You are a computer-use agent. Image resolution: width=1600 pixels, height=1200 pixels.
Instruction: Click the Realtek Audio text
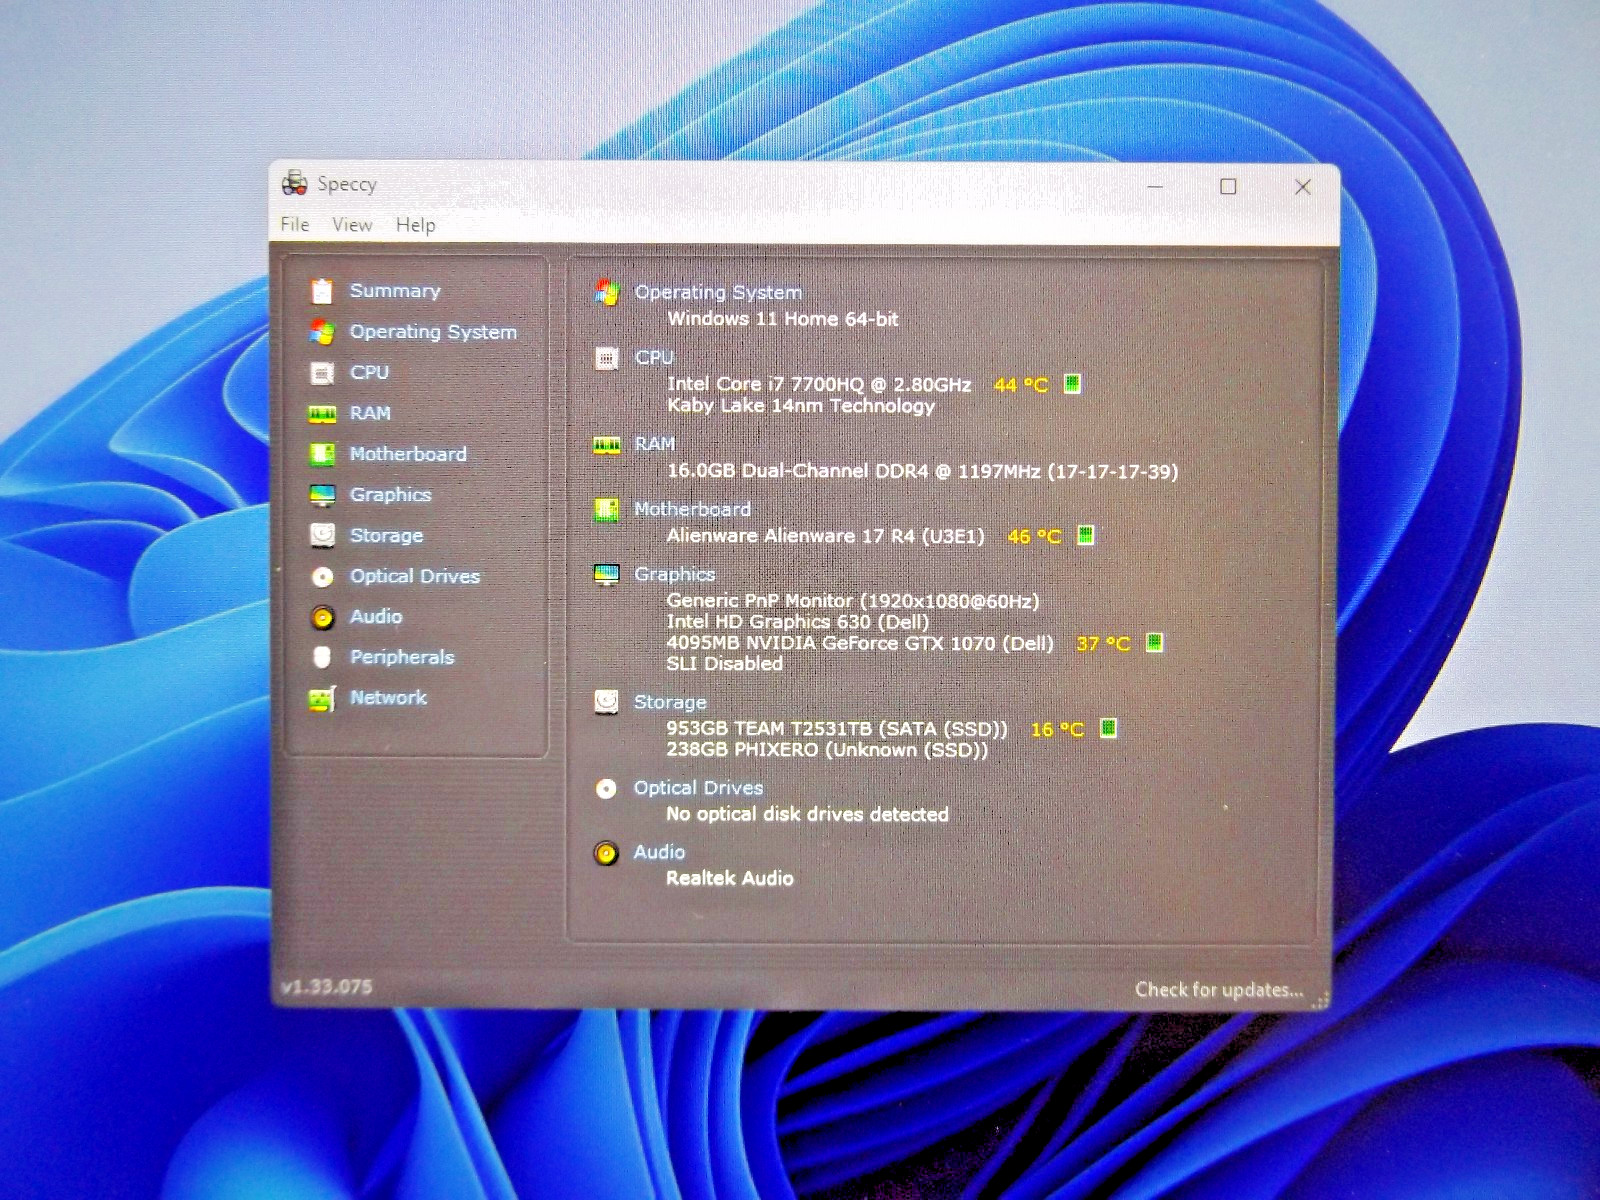(730, 879)
